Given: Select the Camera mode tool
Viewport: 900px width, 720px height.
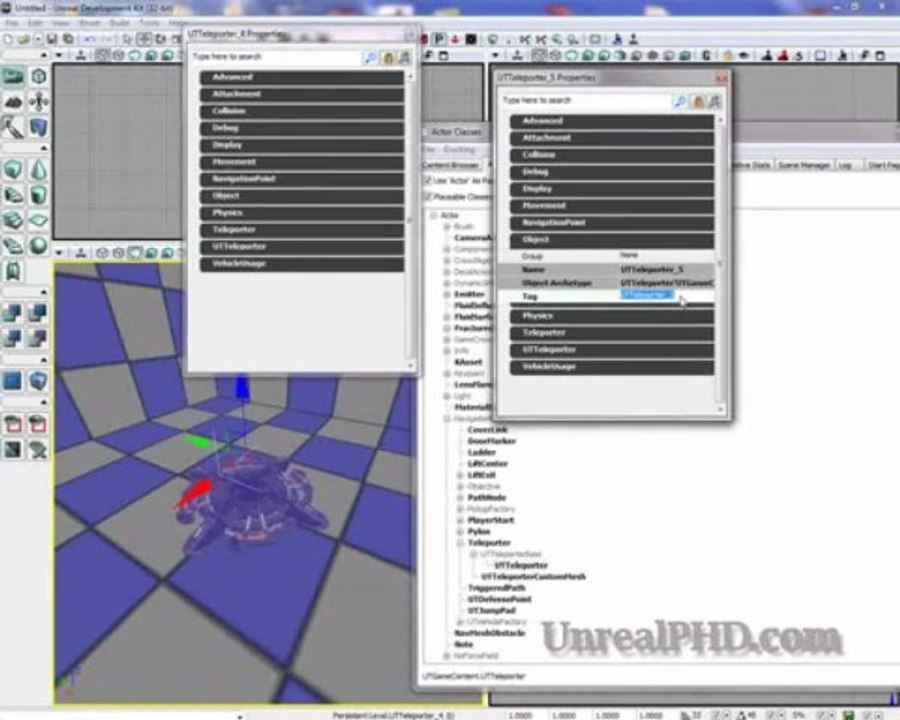Looking at the screenshot, I should (13, 76).
